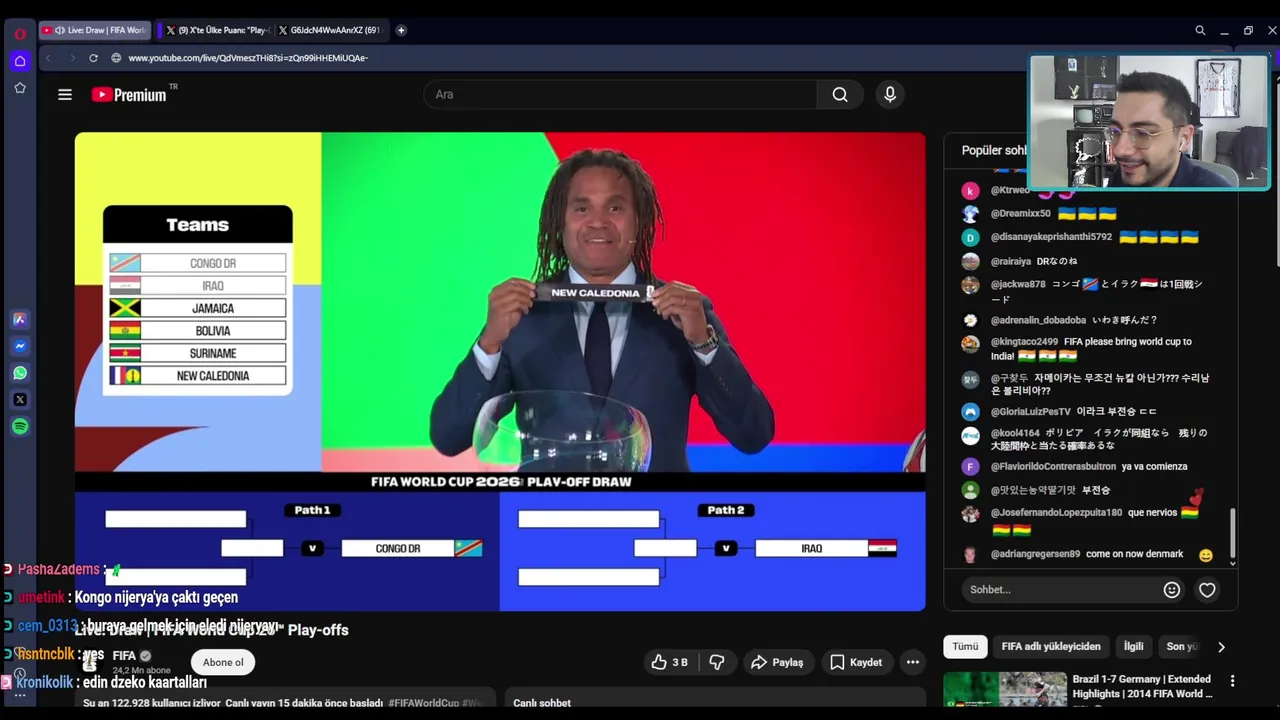The height and width of the screenshot is (720, 1280).
Task: Click chat user @jackwa878
Action: (x=1018, y=284)
